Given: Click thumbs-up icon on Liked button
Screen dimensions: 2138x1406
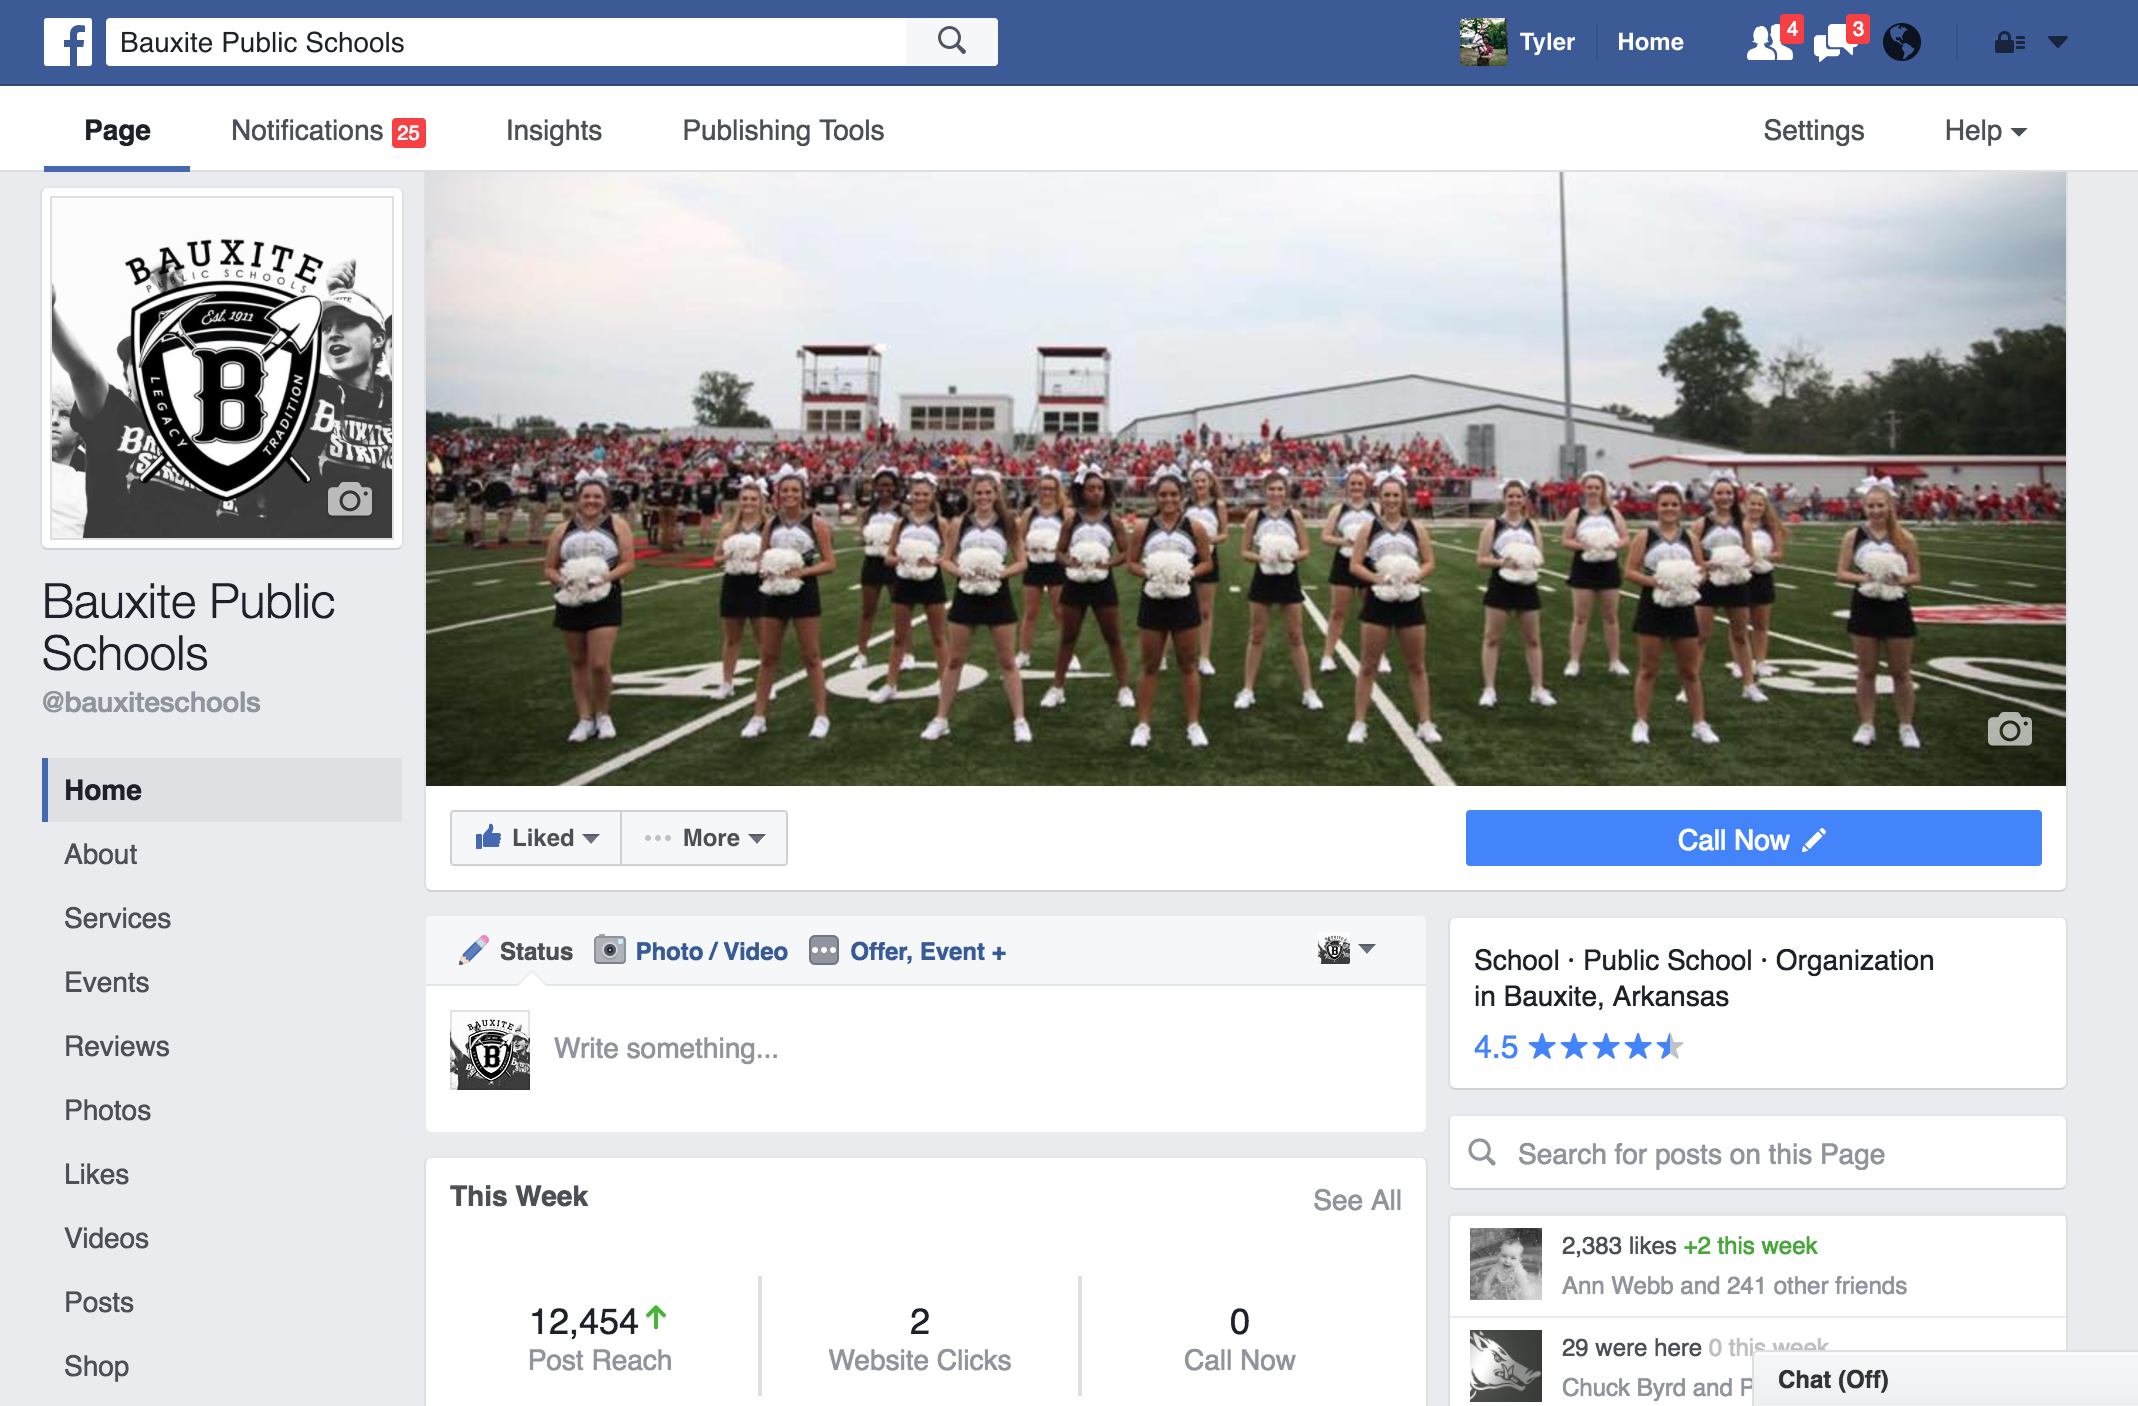Looking at the screenshot, I should [488, 837].
